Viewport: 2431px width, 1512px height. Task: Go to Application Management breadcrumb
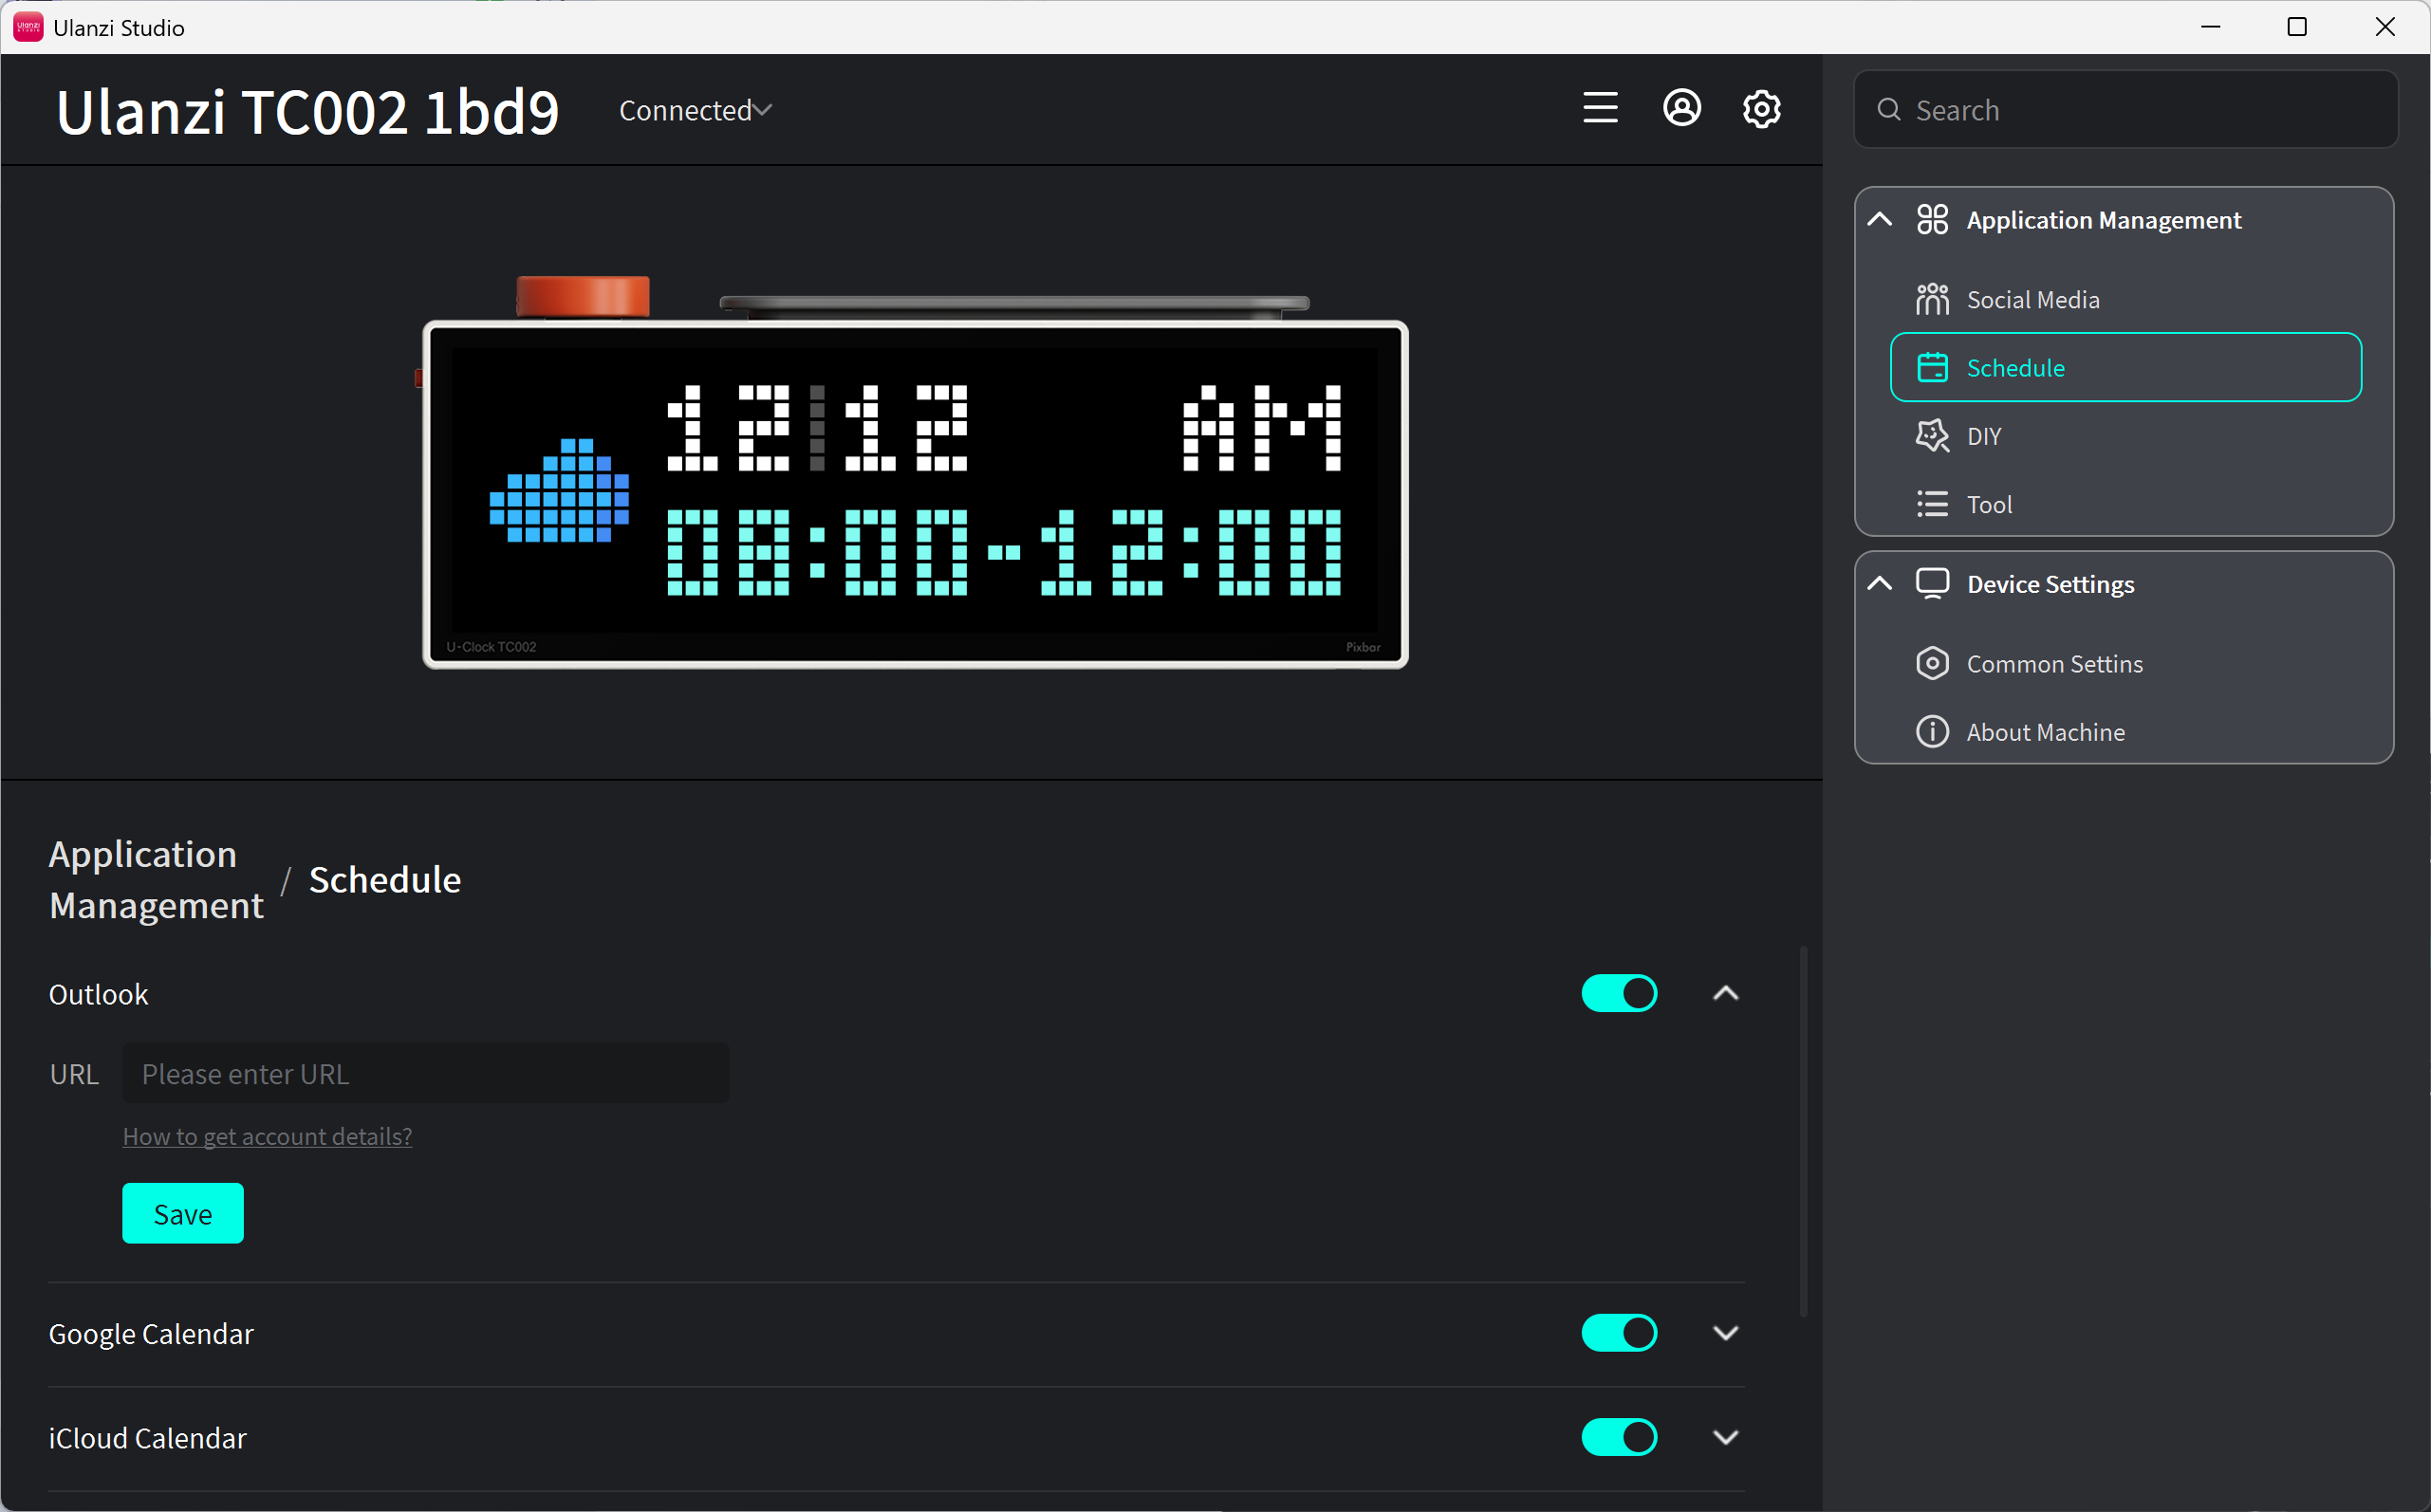(156, 880)
